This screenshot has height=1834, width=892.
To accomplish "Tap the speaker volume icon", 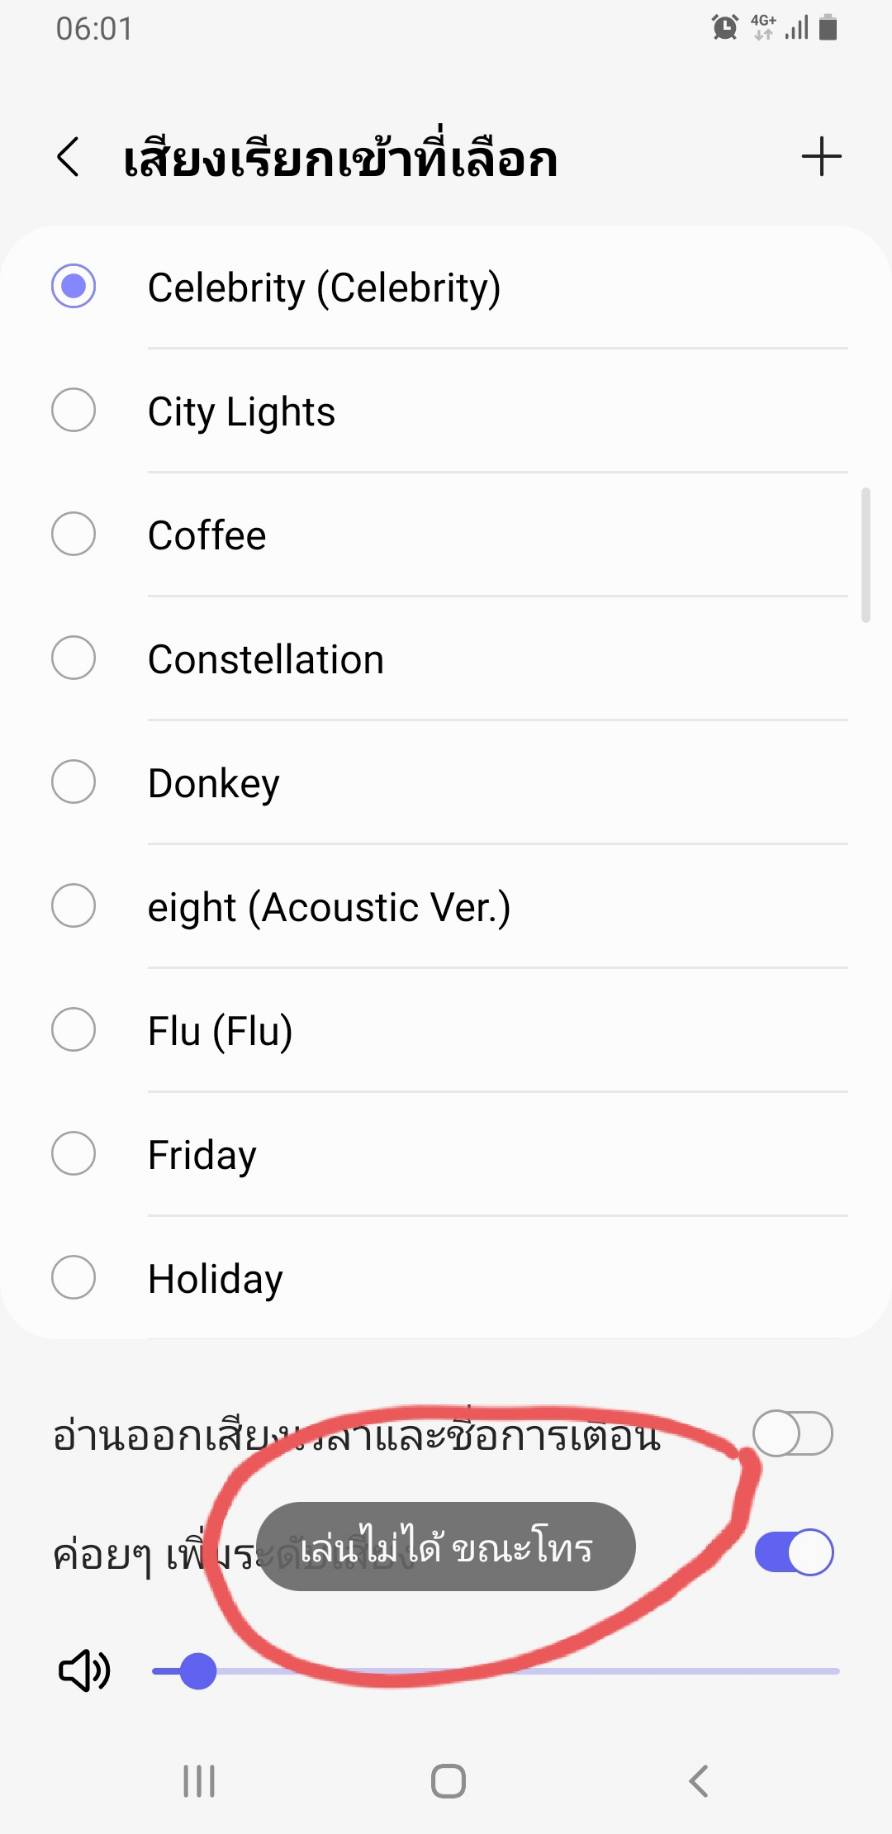I will (84, 1670).
